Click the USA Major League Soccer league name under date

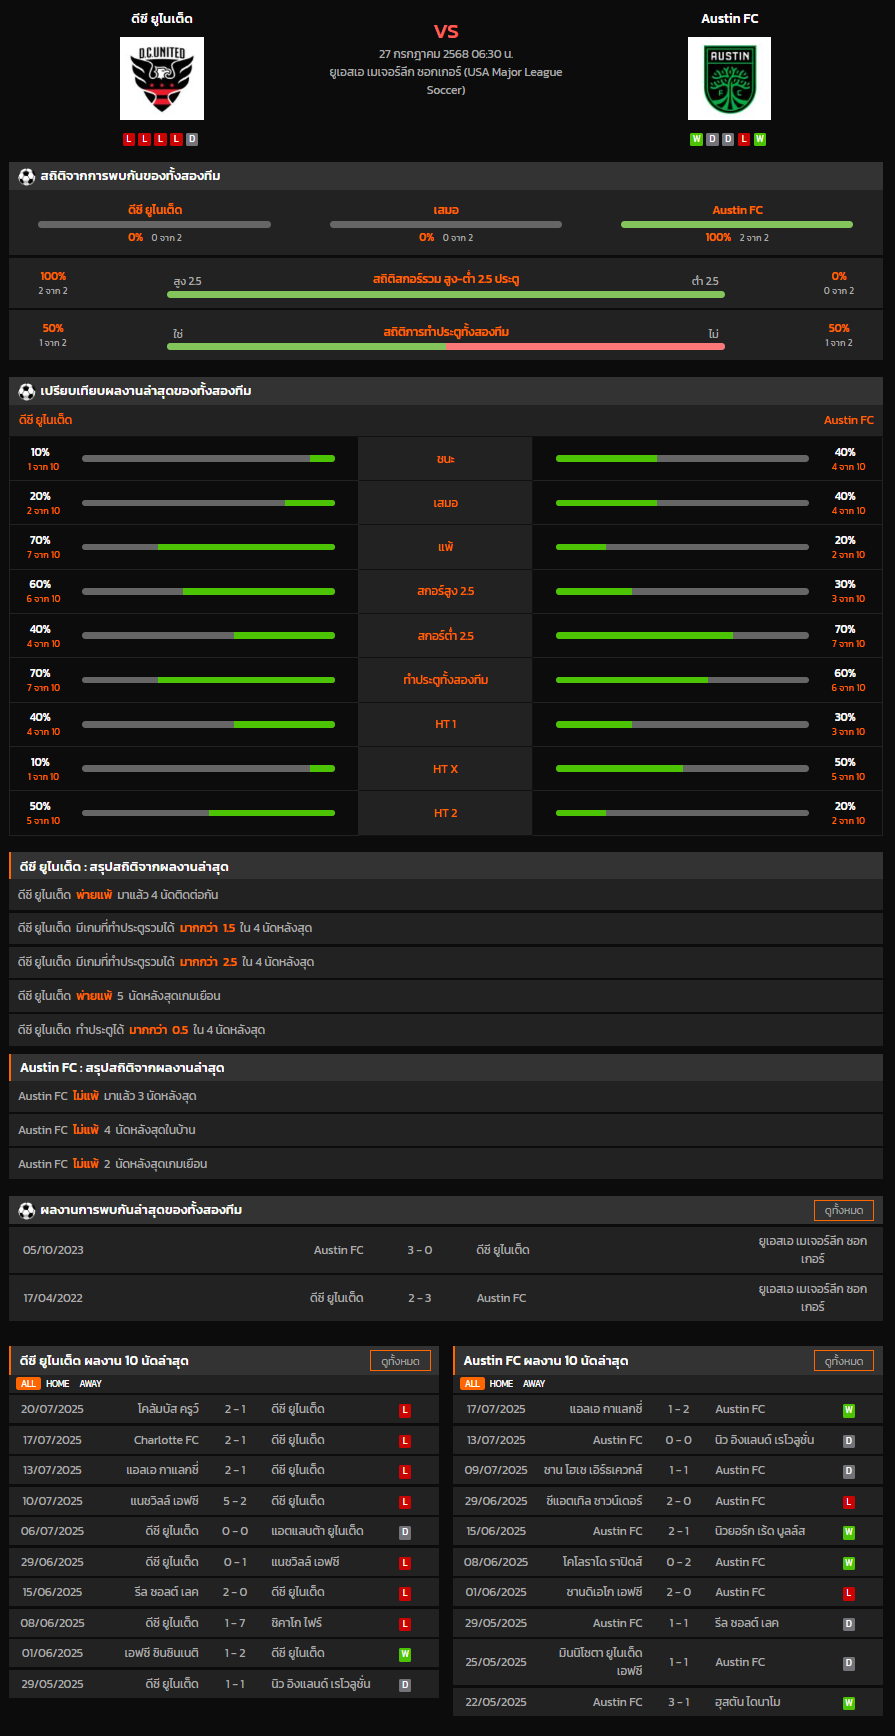coord(446,81)
